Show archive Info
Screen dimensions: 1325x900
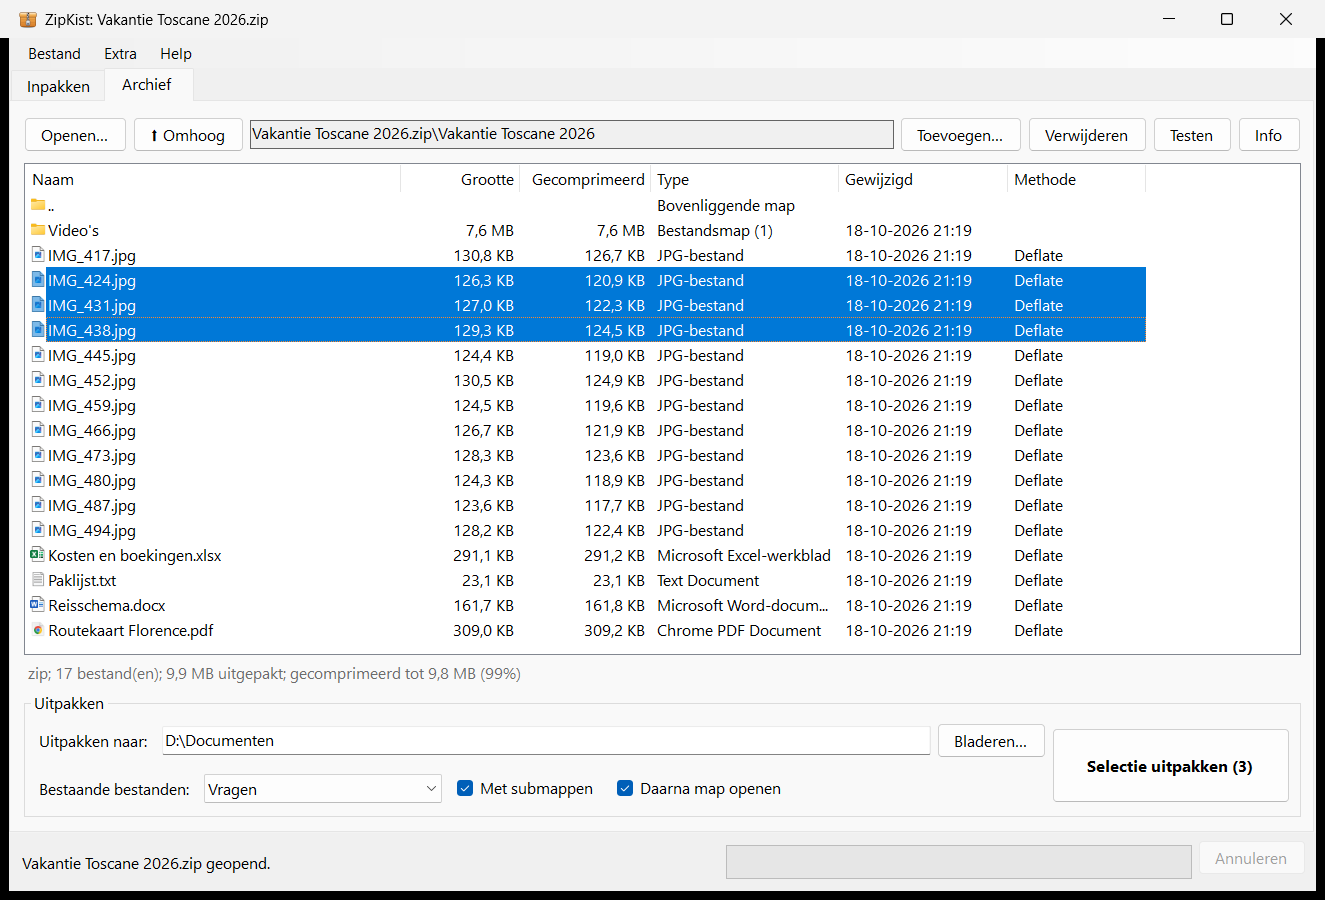click(x=1268, y=135)
